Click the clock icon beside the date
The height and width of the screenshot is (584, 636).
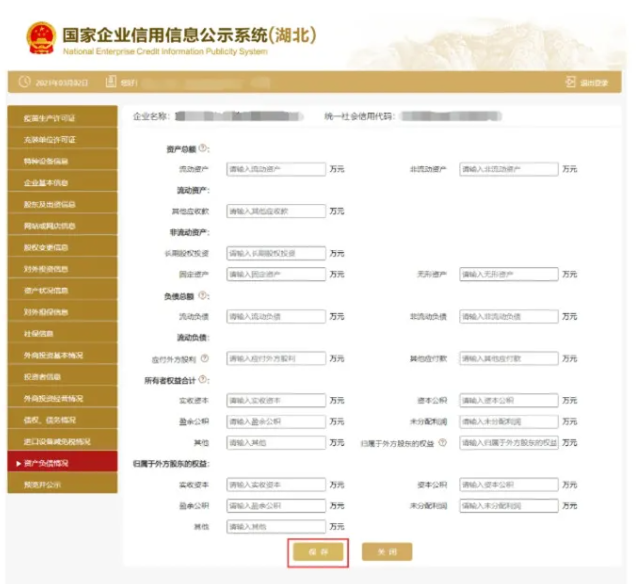pos(24,82)
